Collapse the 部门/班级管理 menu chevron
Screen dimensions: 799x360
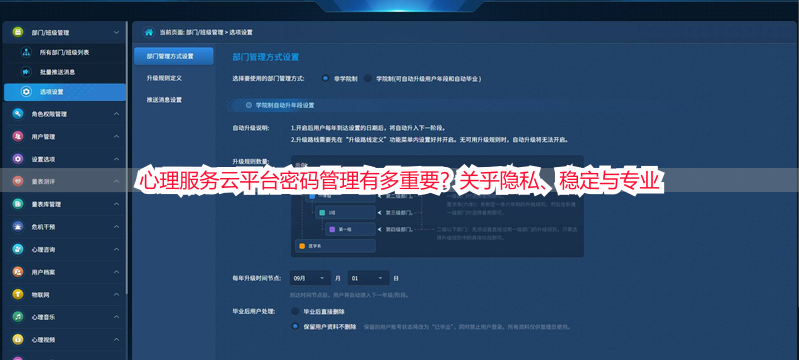tap(116, 32)
